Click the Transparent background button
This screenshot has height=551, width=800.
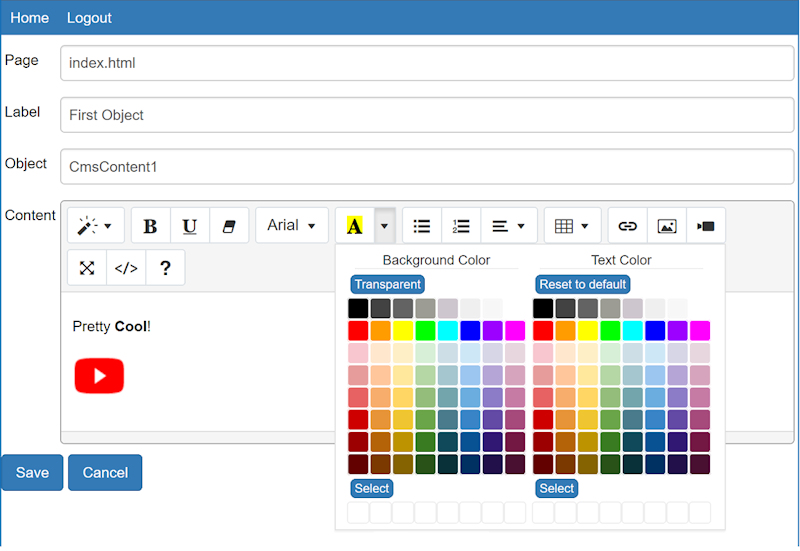[x=387, y=285]
